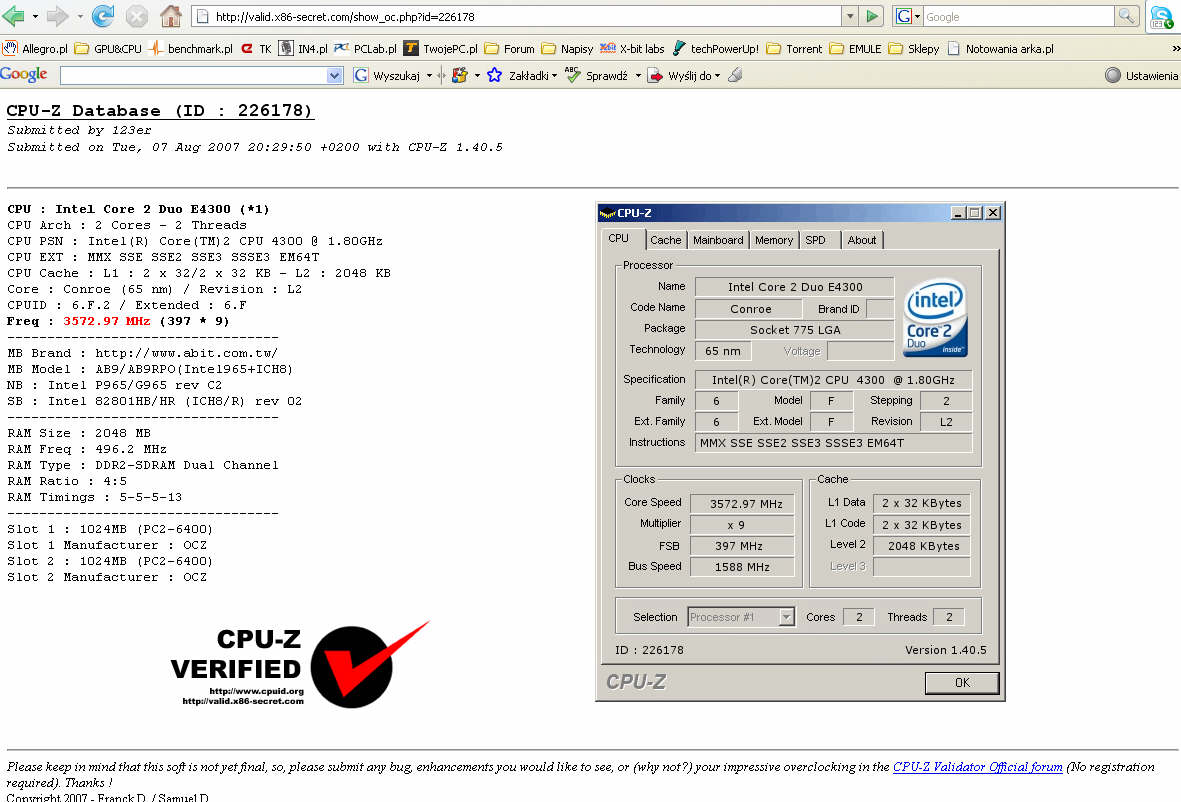Viewport: 1181px width, 802px height.
Task: Click the browser Google search box
Action: pyautogui.click(x=1018, y=16)
